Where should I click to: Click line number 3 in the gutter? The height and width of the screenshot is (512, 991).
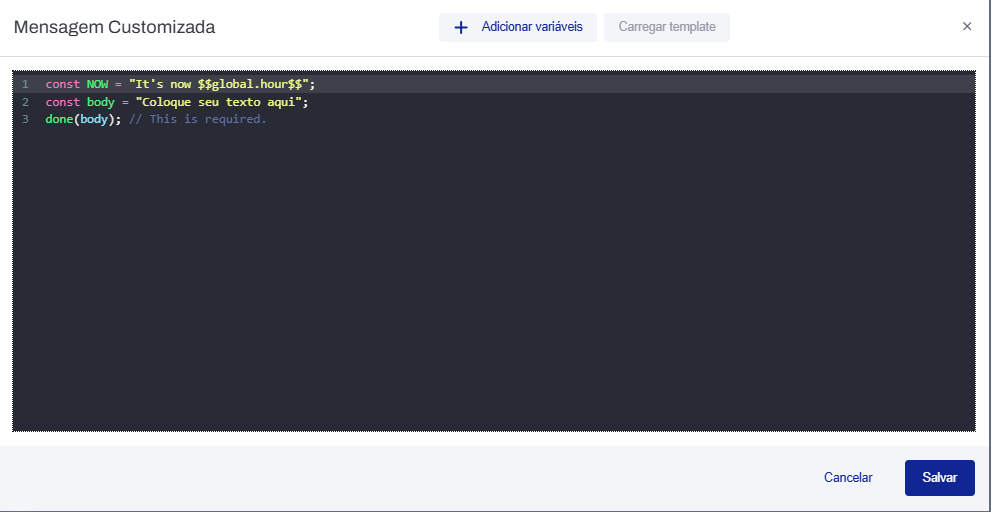pyautogui.click(x=25, y=119)
